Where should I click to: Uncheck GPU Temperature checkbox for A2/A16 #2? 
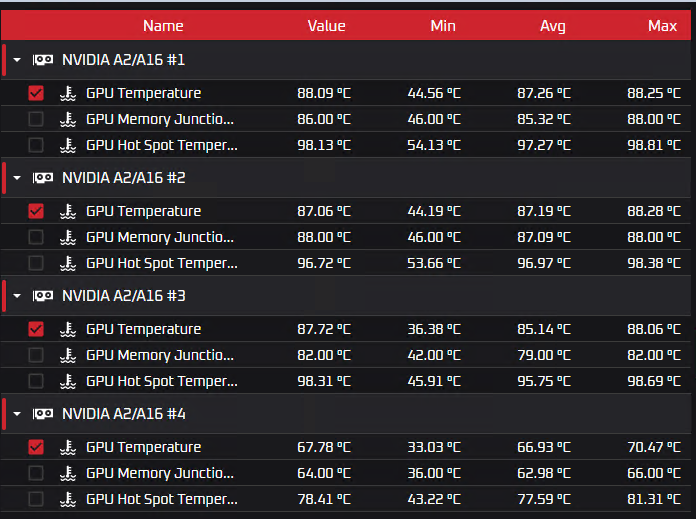click(36, 211)
